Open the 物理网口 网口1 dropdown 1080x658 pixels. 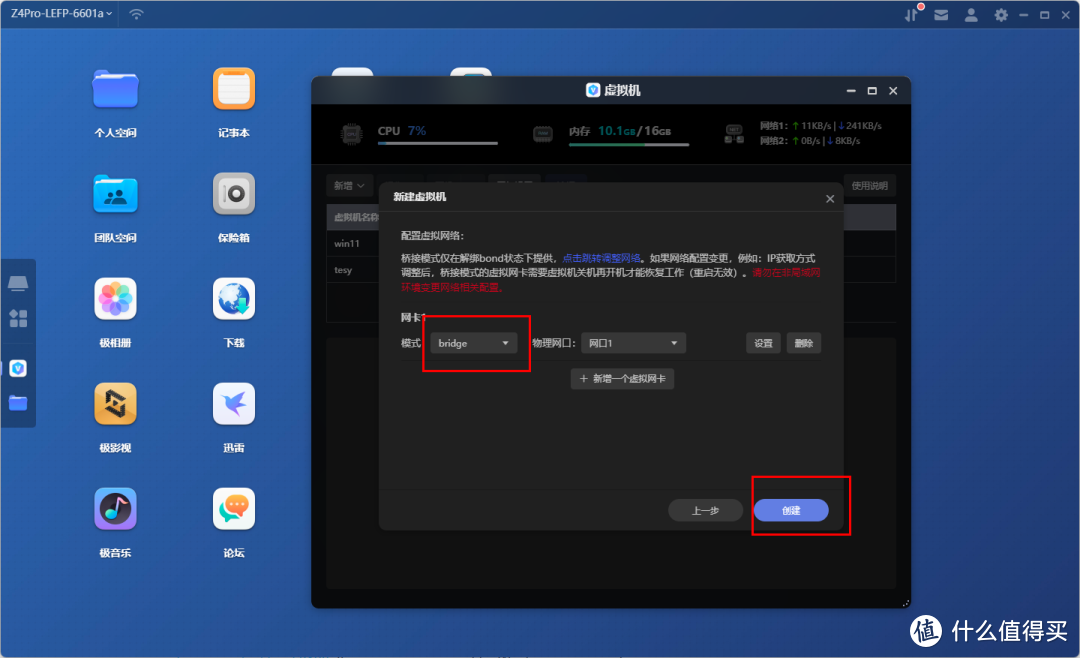pos(633,343)
